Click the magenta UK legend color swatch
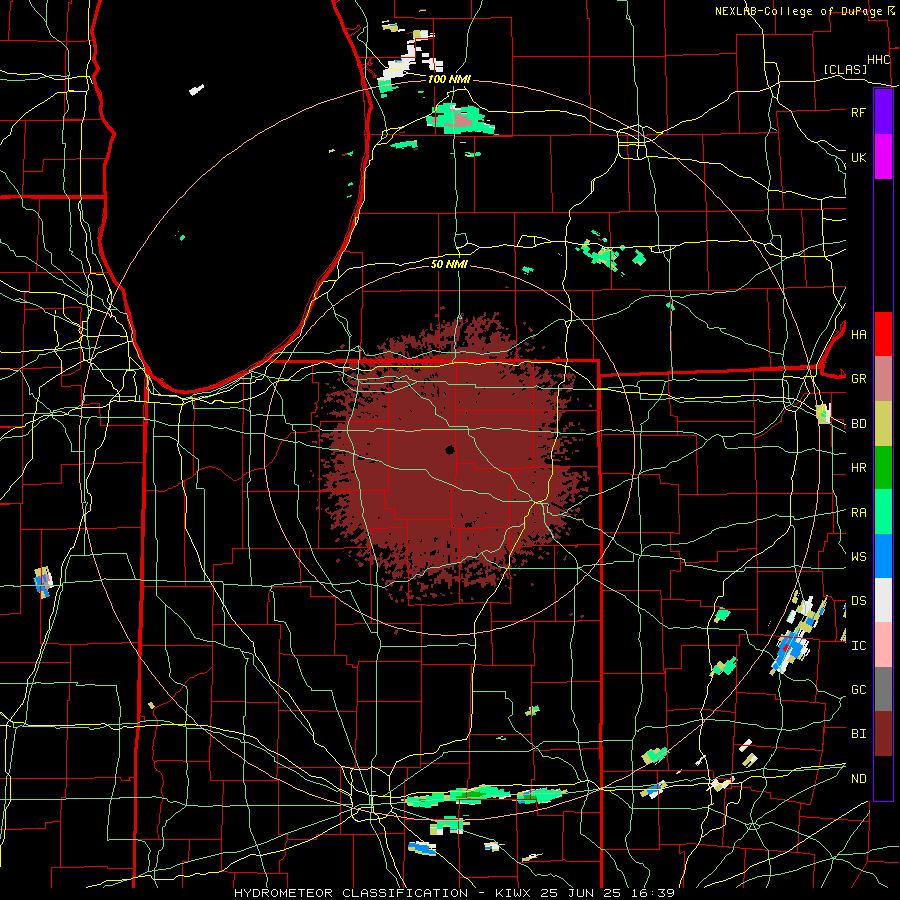 883,157
